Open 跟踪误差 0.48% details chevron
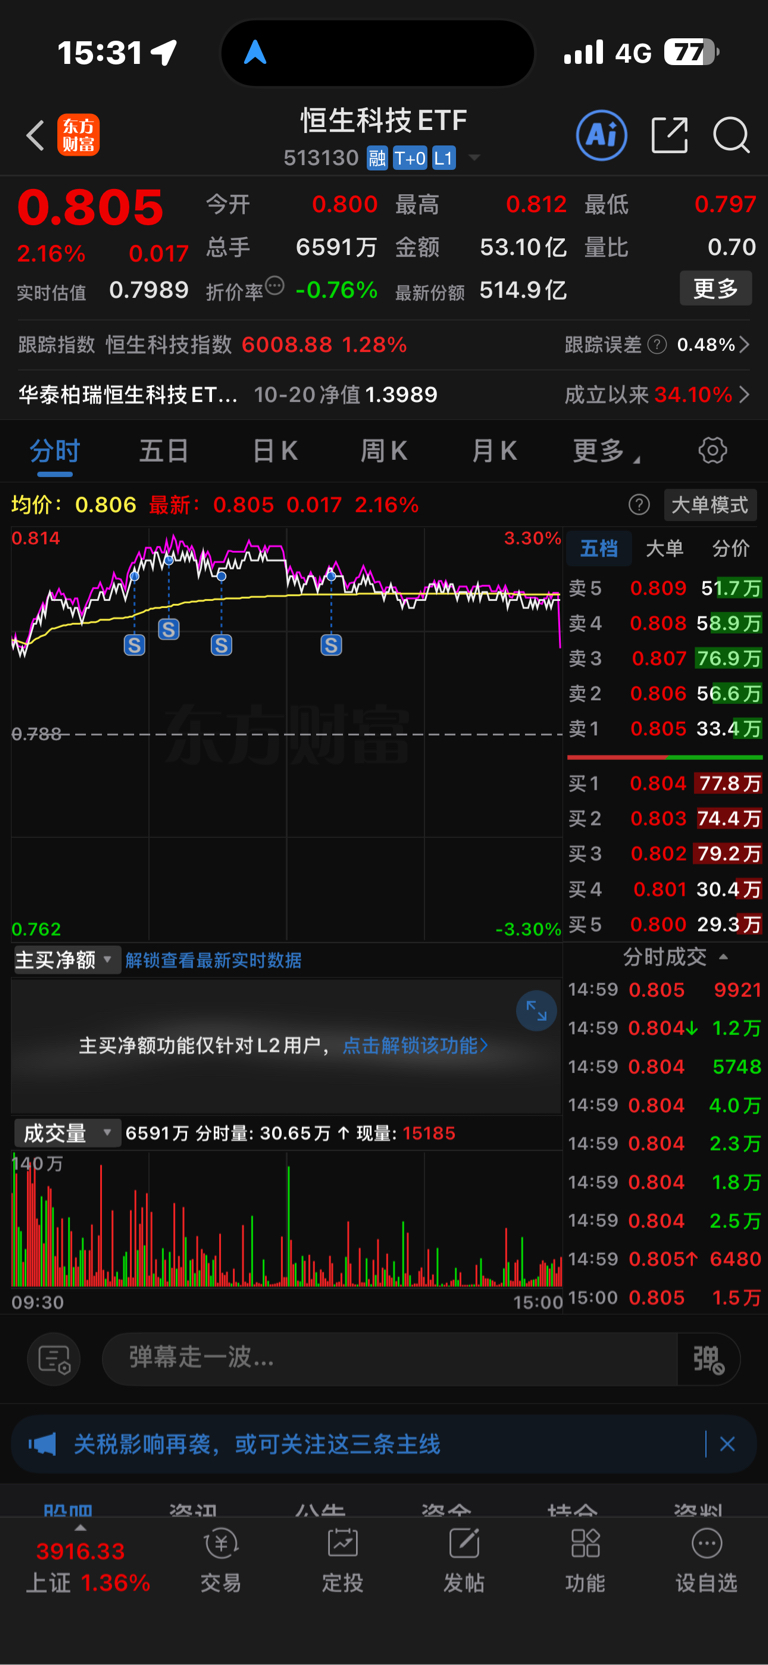This screenshot has height=1665, width=768. point(744,345)
